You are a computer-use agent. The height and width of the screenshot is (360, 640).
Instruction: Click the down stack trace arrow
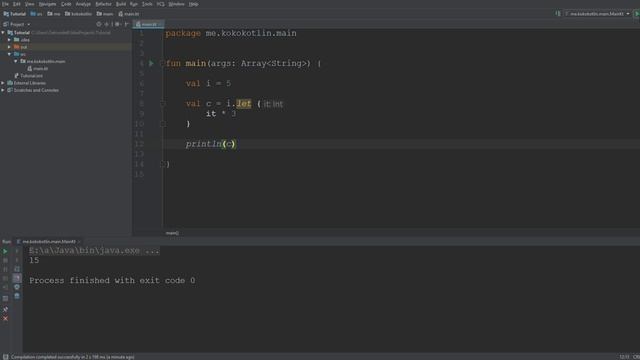coord(17,260)
